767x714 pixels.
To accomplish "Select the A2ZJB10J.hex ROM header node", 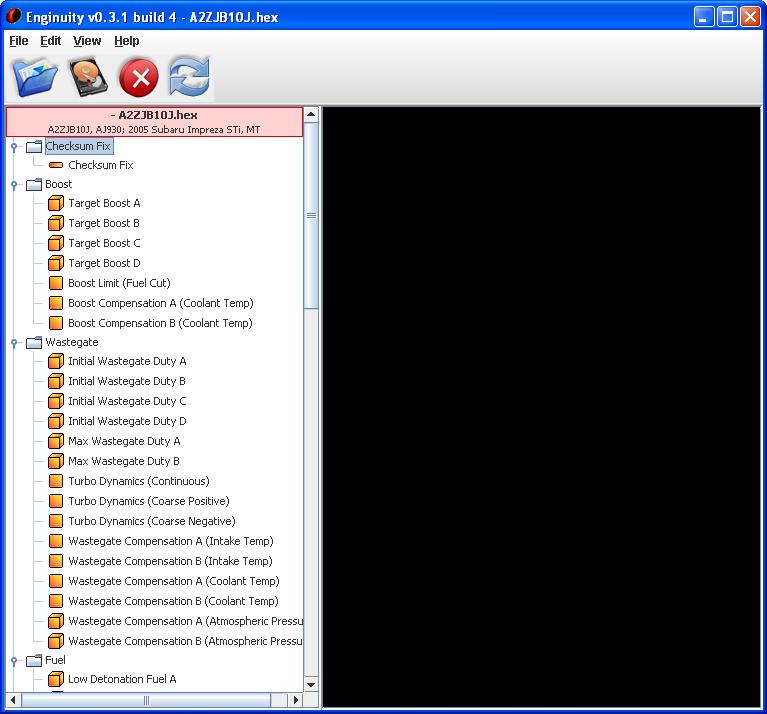I will click(x=154, y=122).
